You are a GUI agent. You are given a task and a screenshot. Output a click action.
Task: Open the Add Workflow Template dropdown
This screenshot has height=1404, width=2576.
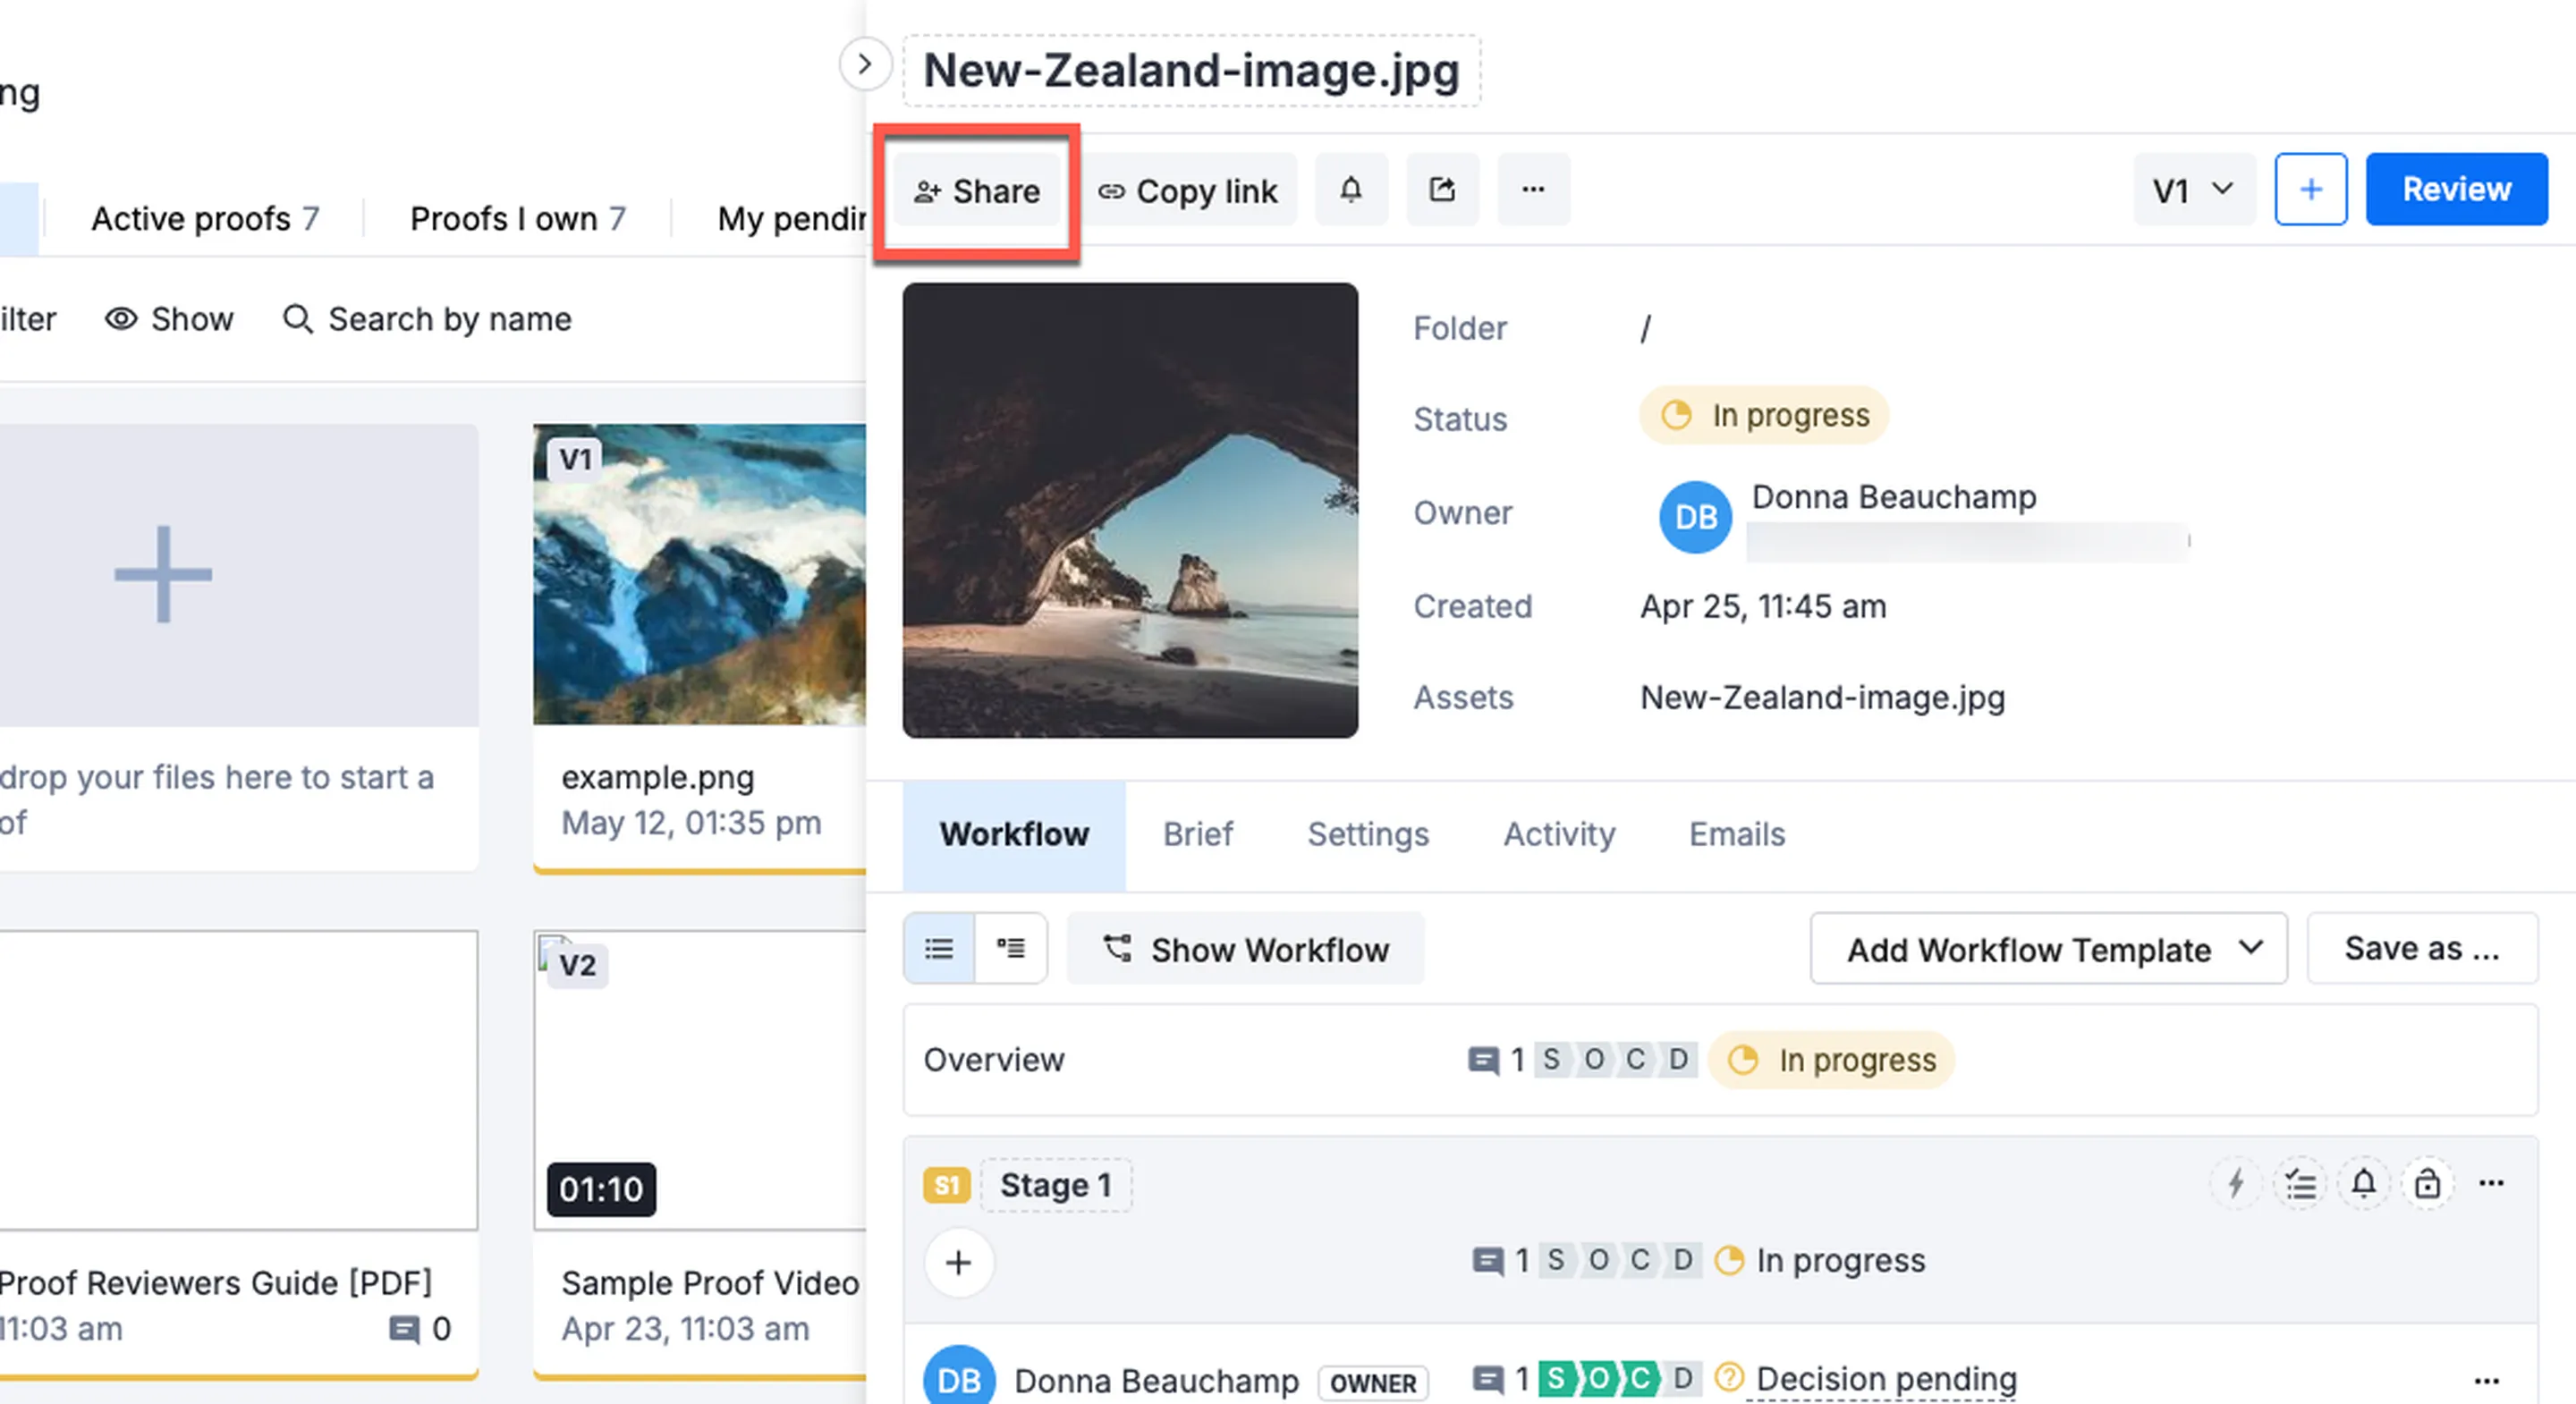click(x=2048, y=948)
